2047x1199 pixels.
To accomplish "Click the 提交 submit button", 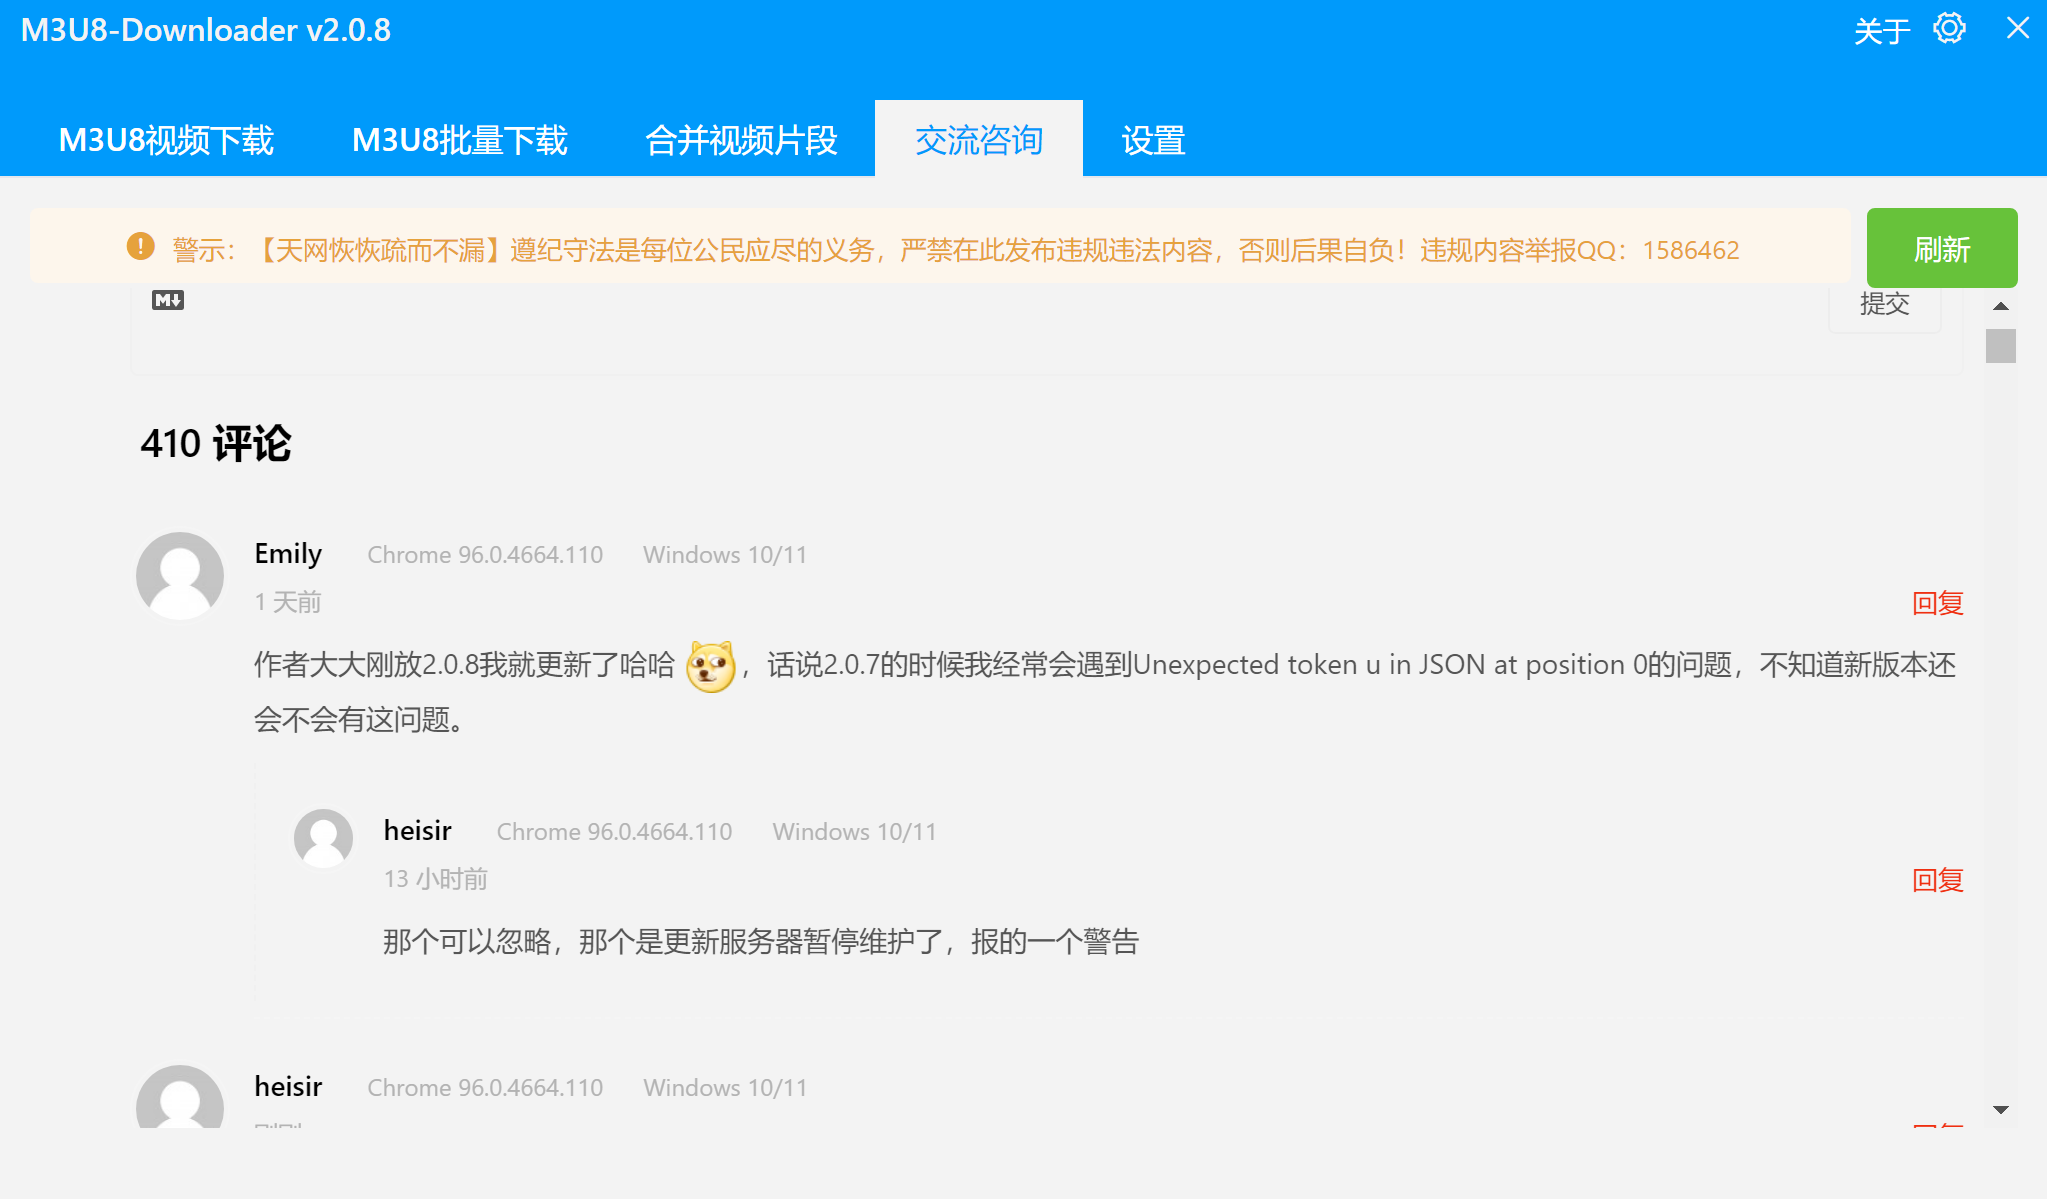I will pos(1884,305).
